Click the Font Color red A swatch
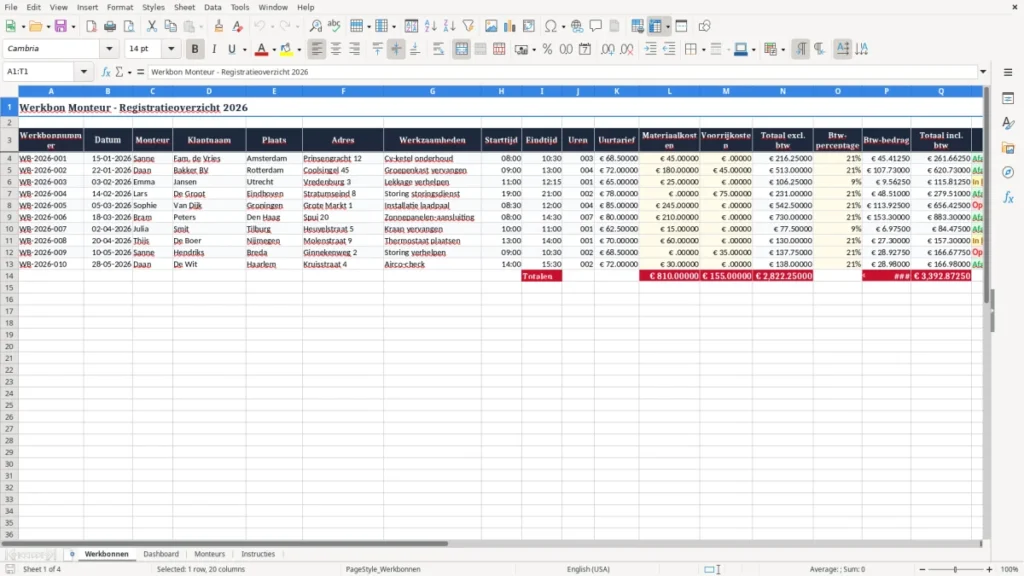 pyautogui.click(x=261, y=49)
